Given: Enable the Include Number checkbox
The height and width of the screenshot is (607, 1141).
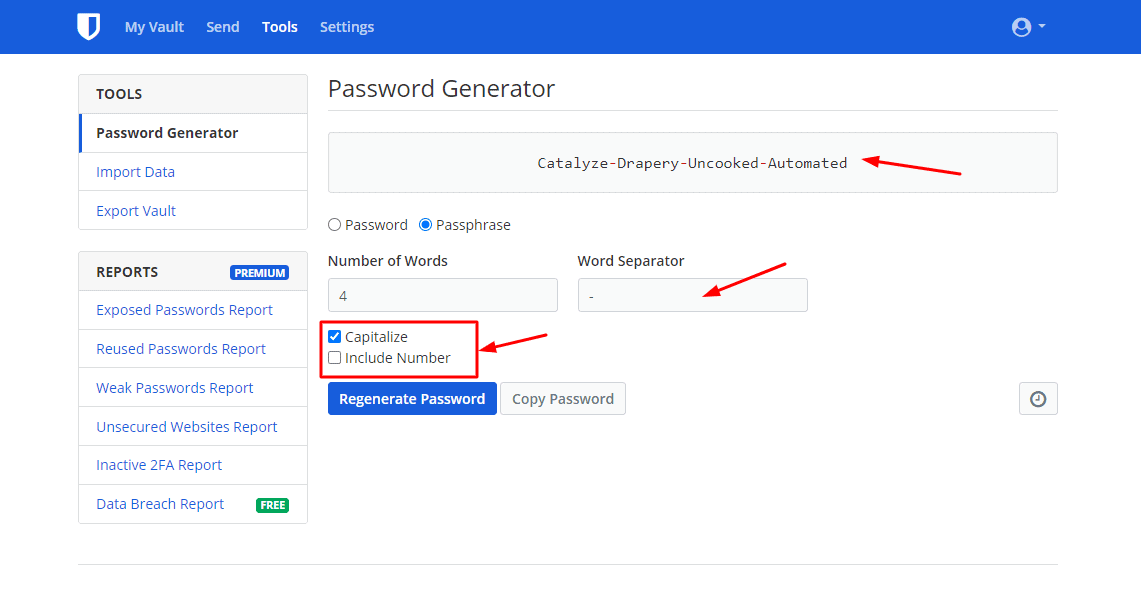Looking at the screenshot, I should (335, 358).
